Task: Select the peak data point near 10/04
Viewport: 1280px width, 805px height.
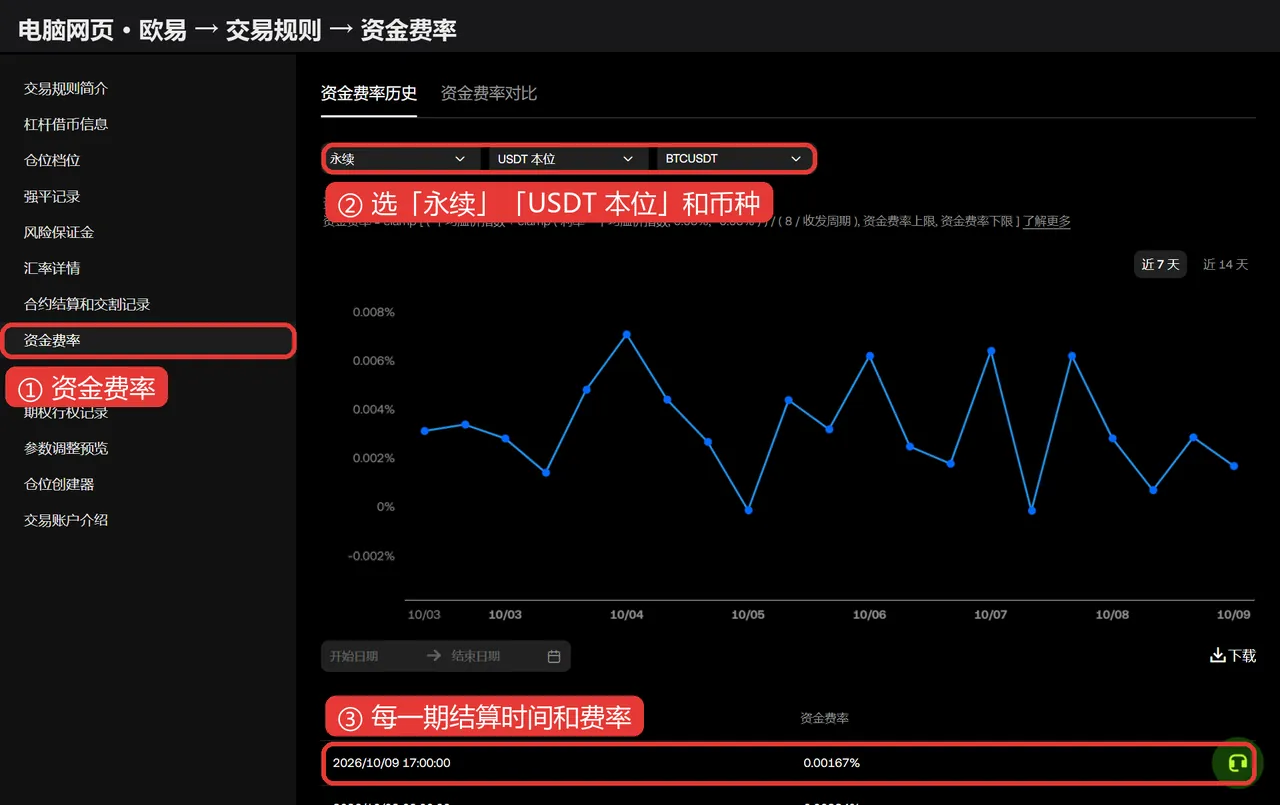Action: pos(627,334)
